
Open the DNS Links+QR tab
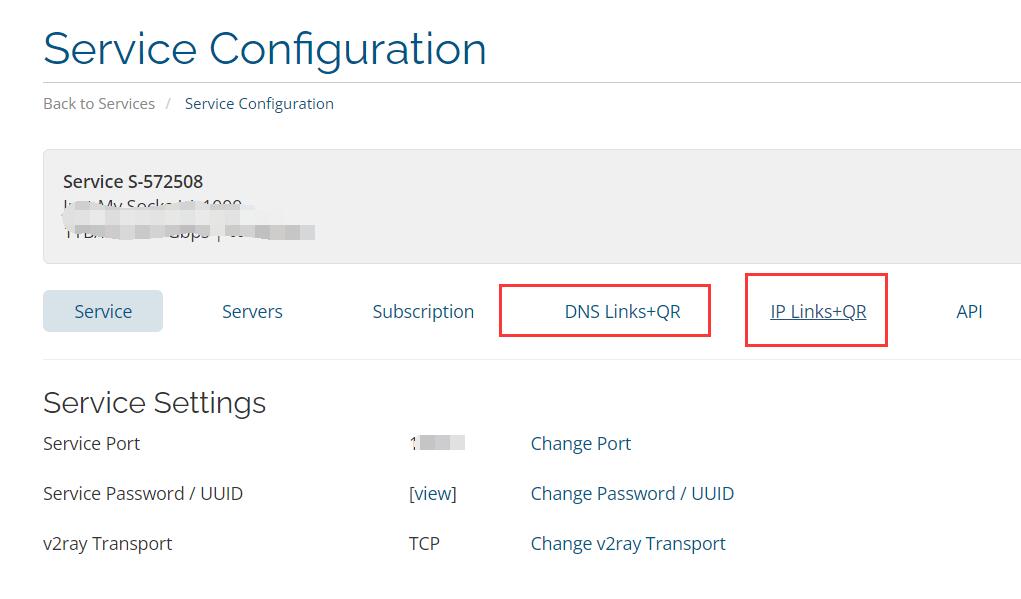point(622,311)
